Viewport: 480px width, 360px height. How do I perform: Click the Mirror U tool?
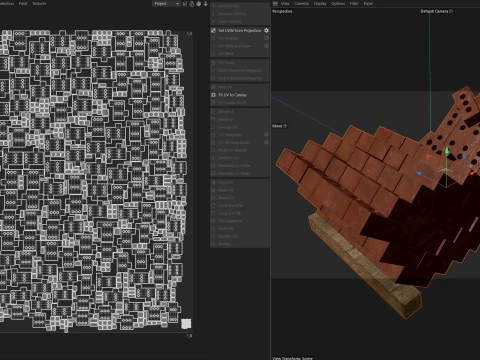[240, 112]
